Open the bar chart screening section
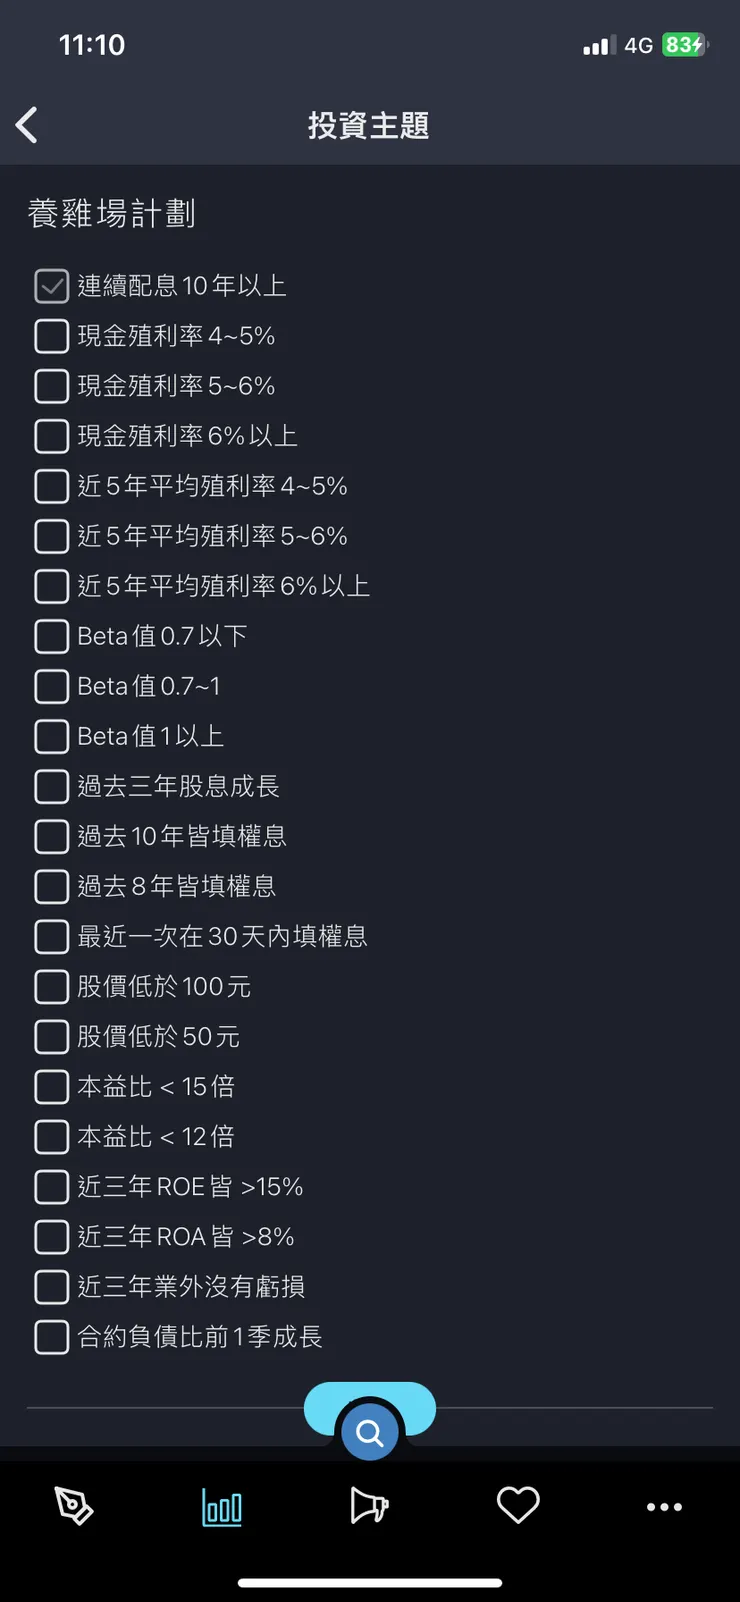 (x=221, y=1506)
